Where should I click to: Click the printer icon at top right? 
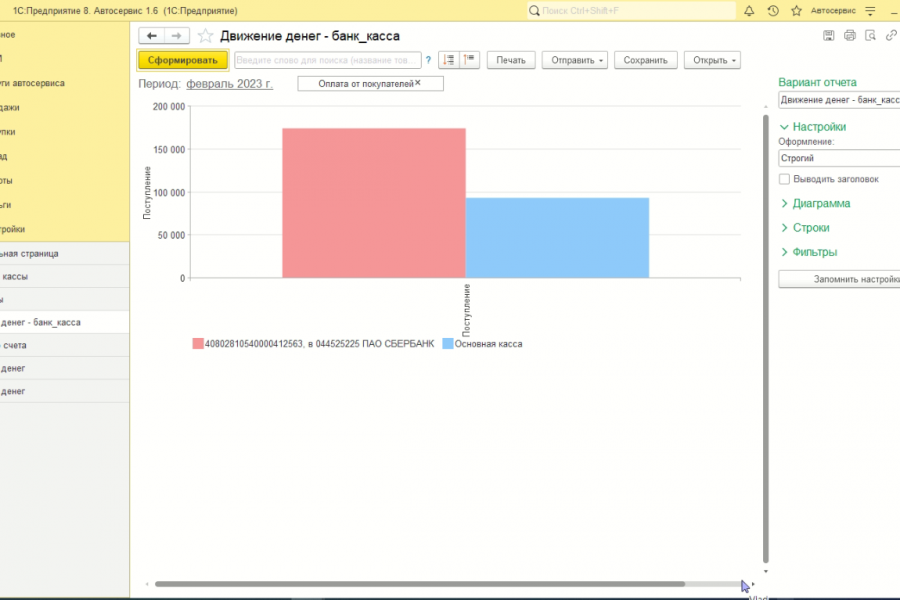pos(849,36)
